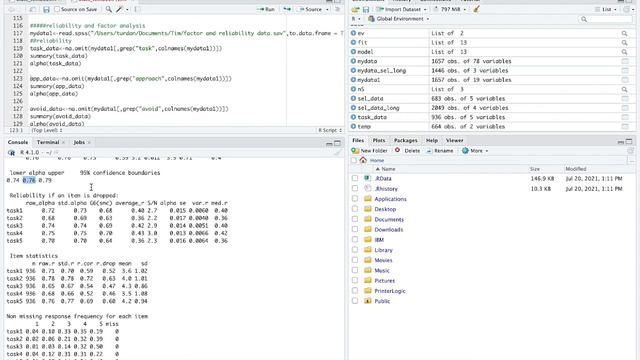The width and height of the screenshot is (640, 360).
Task: View mydata table grid icon
Action: point(624,61)
